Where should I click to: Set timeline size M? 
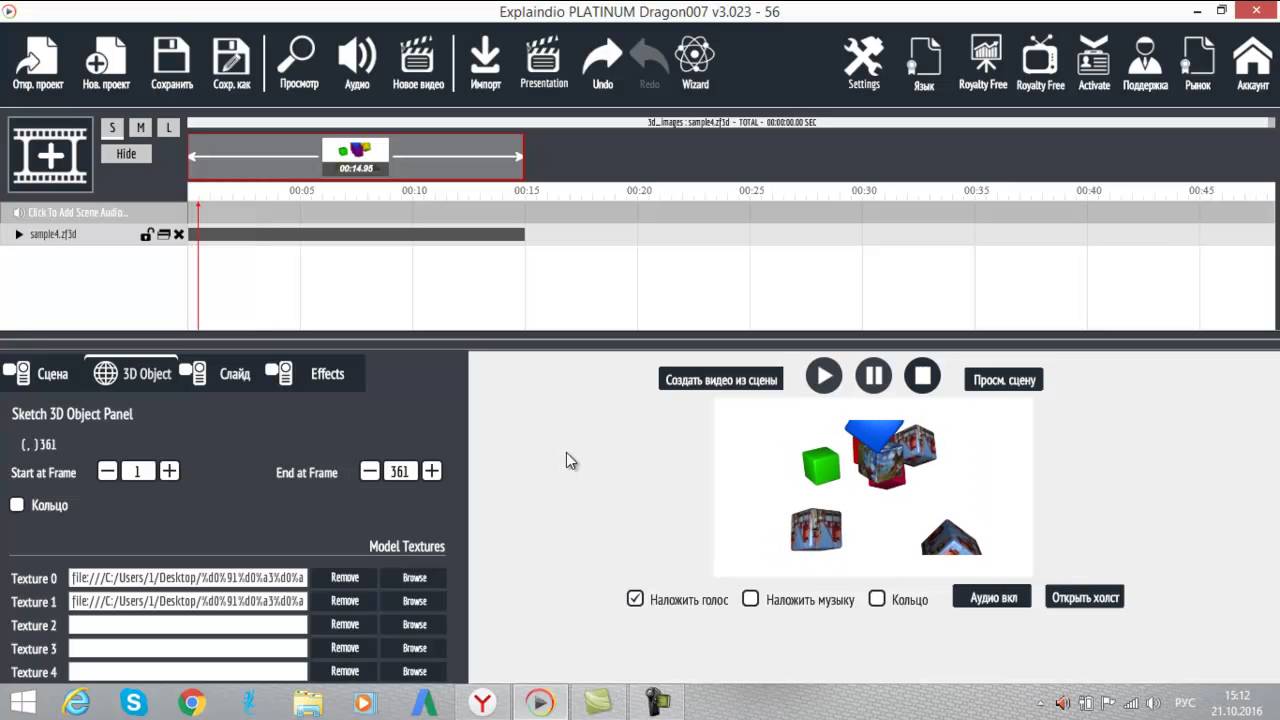[x=141, y=128]
